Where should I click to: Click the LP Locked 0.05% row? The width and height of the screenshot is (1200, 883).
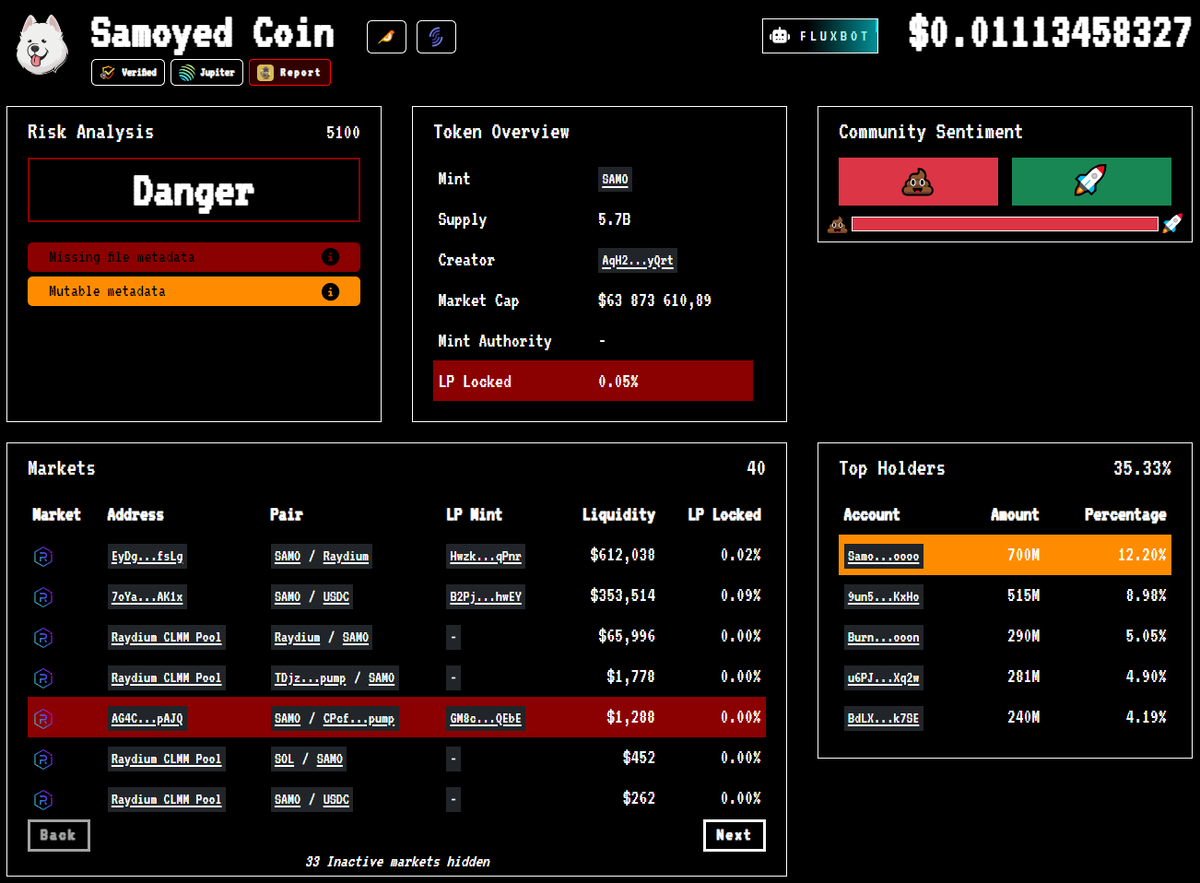point(593,381)
